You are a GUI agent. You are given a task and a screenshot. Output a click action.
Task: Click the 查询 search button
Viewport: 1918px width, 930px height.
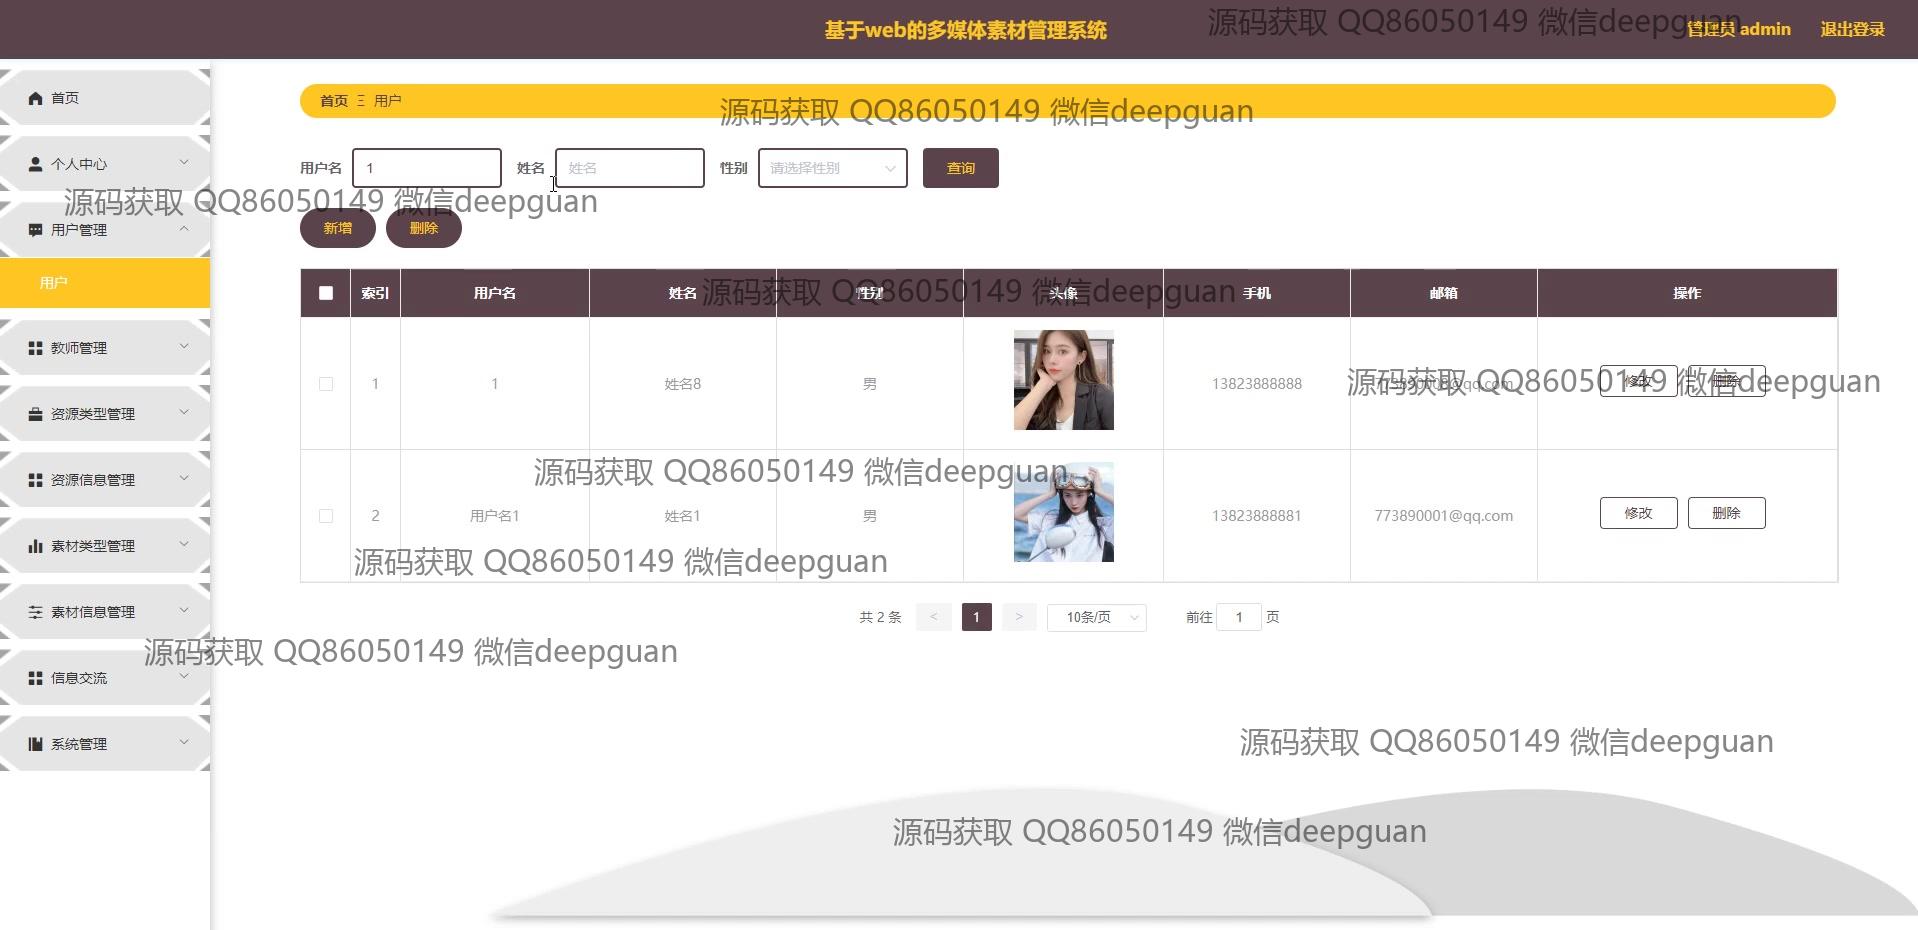(961, 168)
